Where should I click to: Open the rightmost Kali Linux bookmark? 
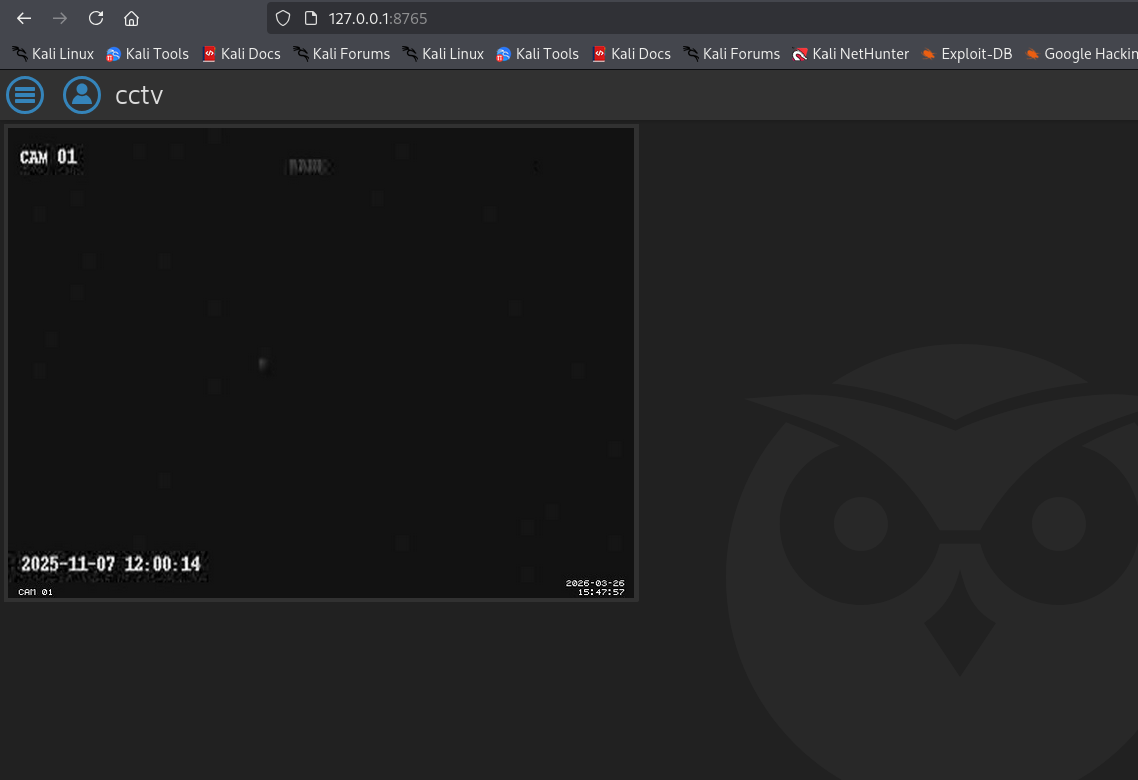[x=443, y=54]
